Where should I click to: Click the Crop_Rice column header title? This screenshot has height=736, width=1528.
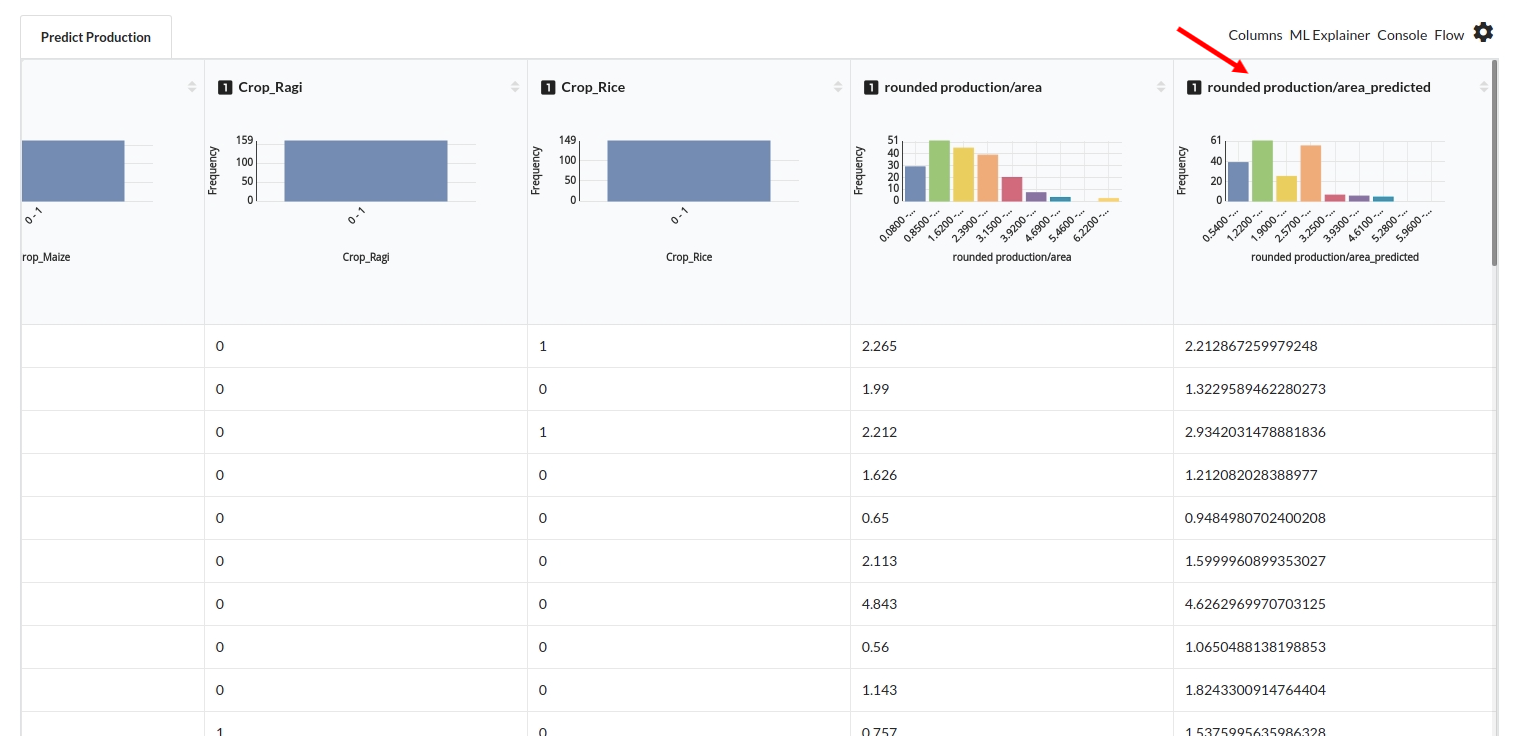pos(593,87)
